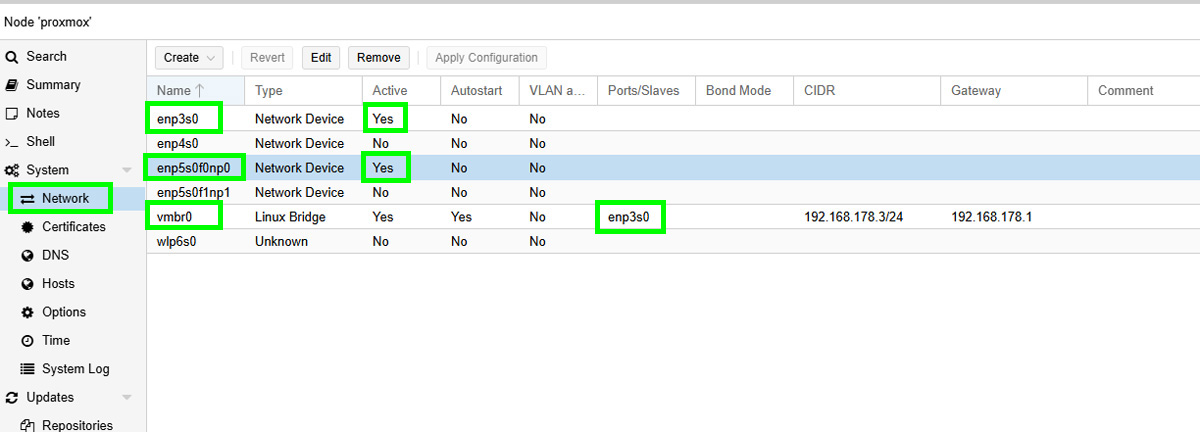
Task: Click the Search magnifier icon in sidebar
Action: coord(12,57)
